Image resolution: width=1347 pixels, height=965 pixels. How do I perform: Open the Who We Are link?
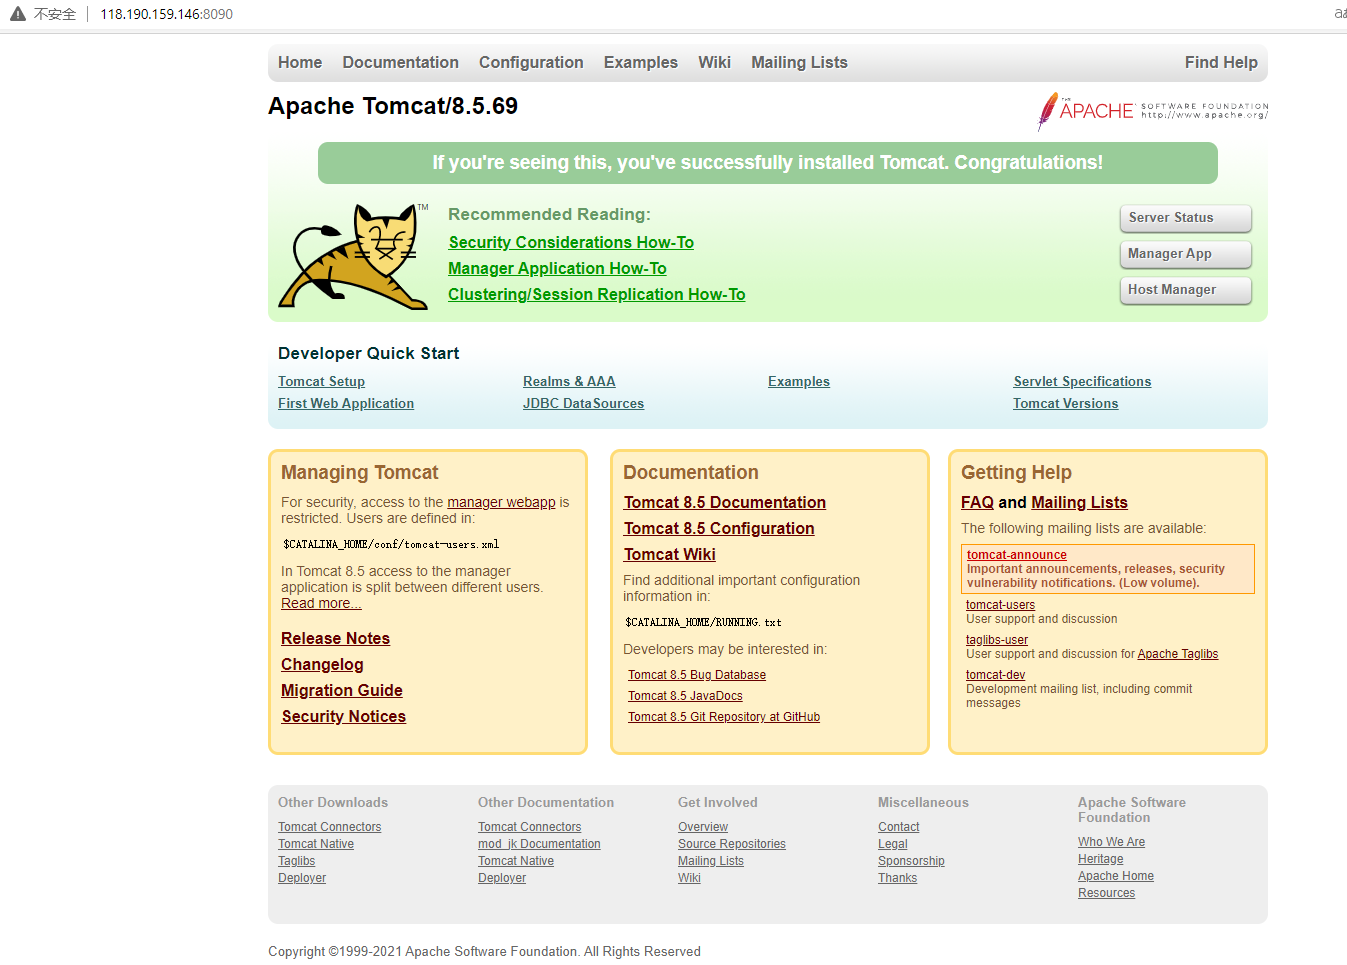click(x=1111, y=842)
